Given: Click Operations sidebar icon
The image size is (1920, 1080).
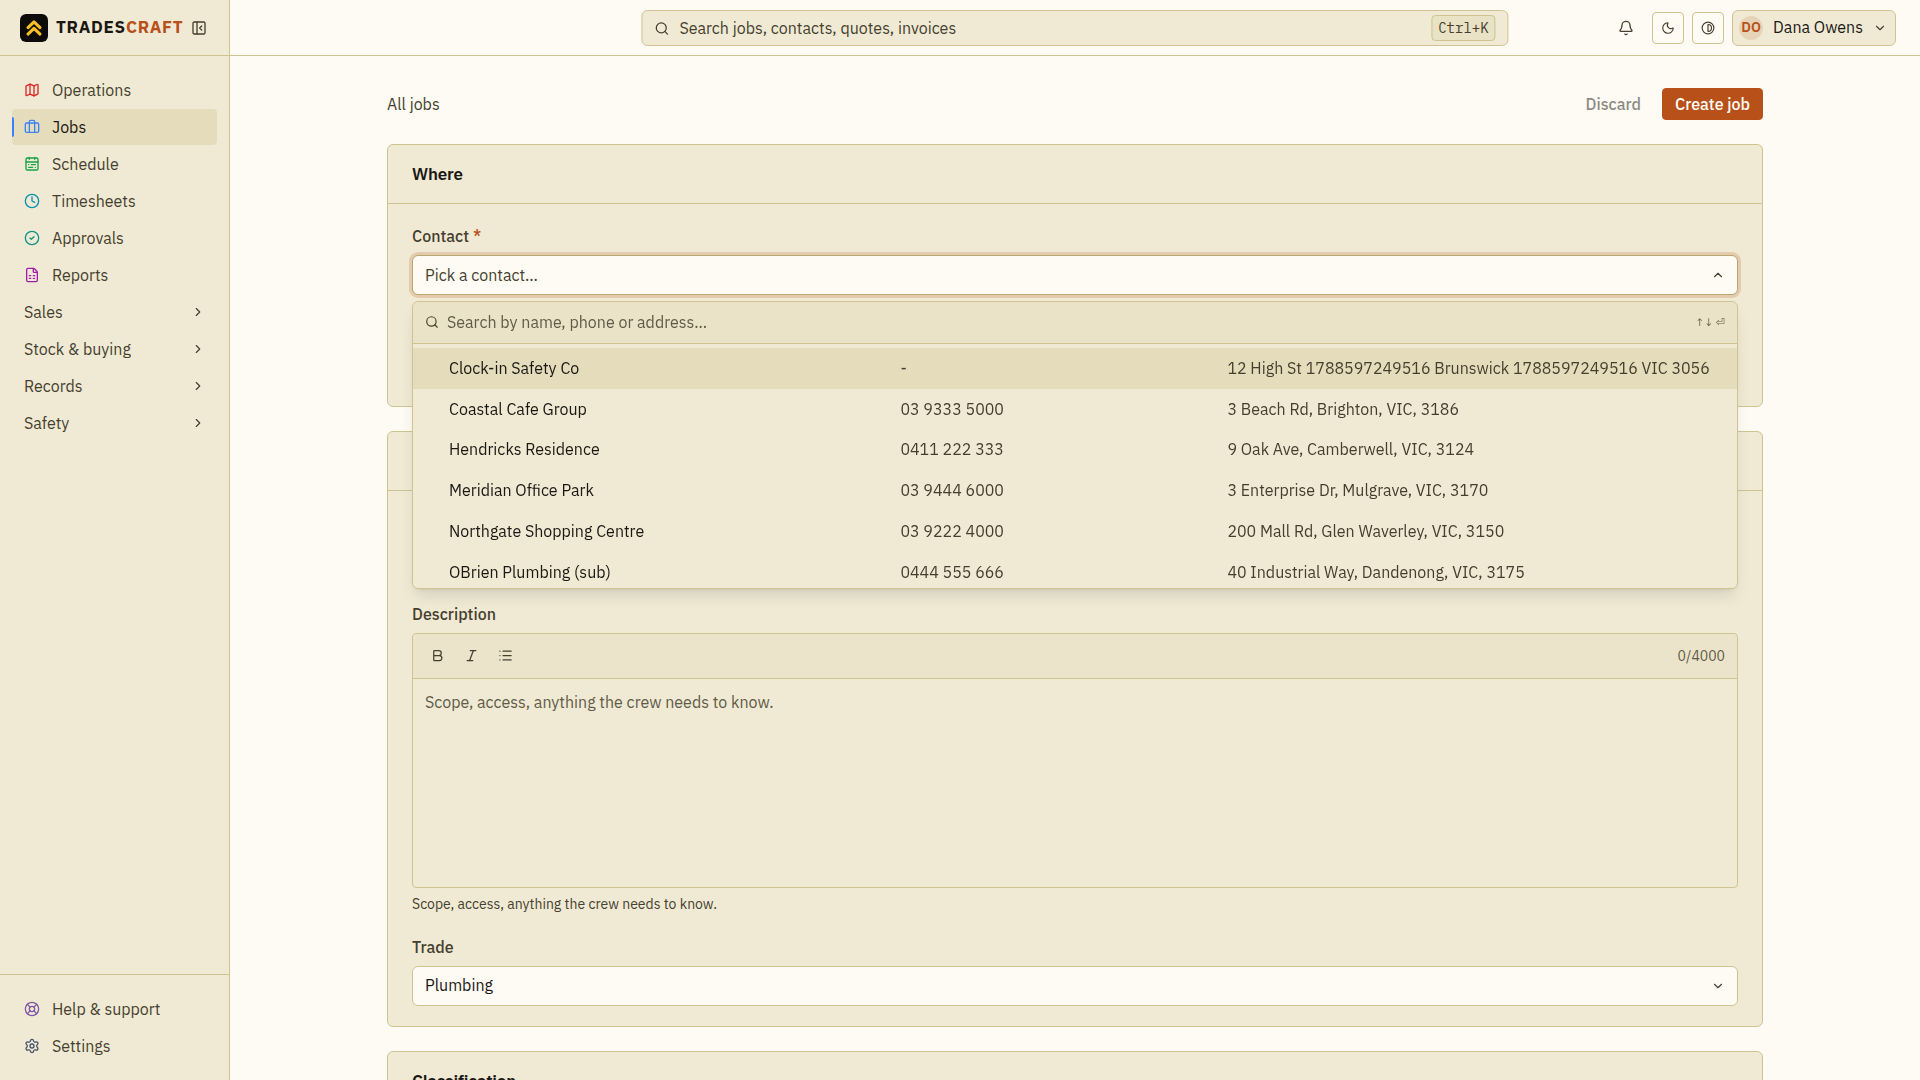Looking at the screenshot, I should 32,90.
